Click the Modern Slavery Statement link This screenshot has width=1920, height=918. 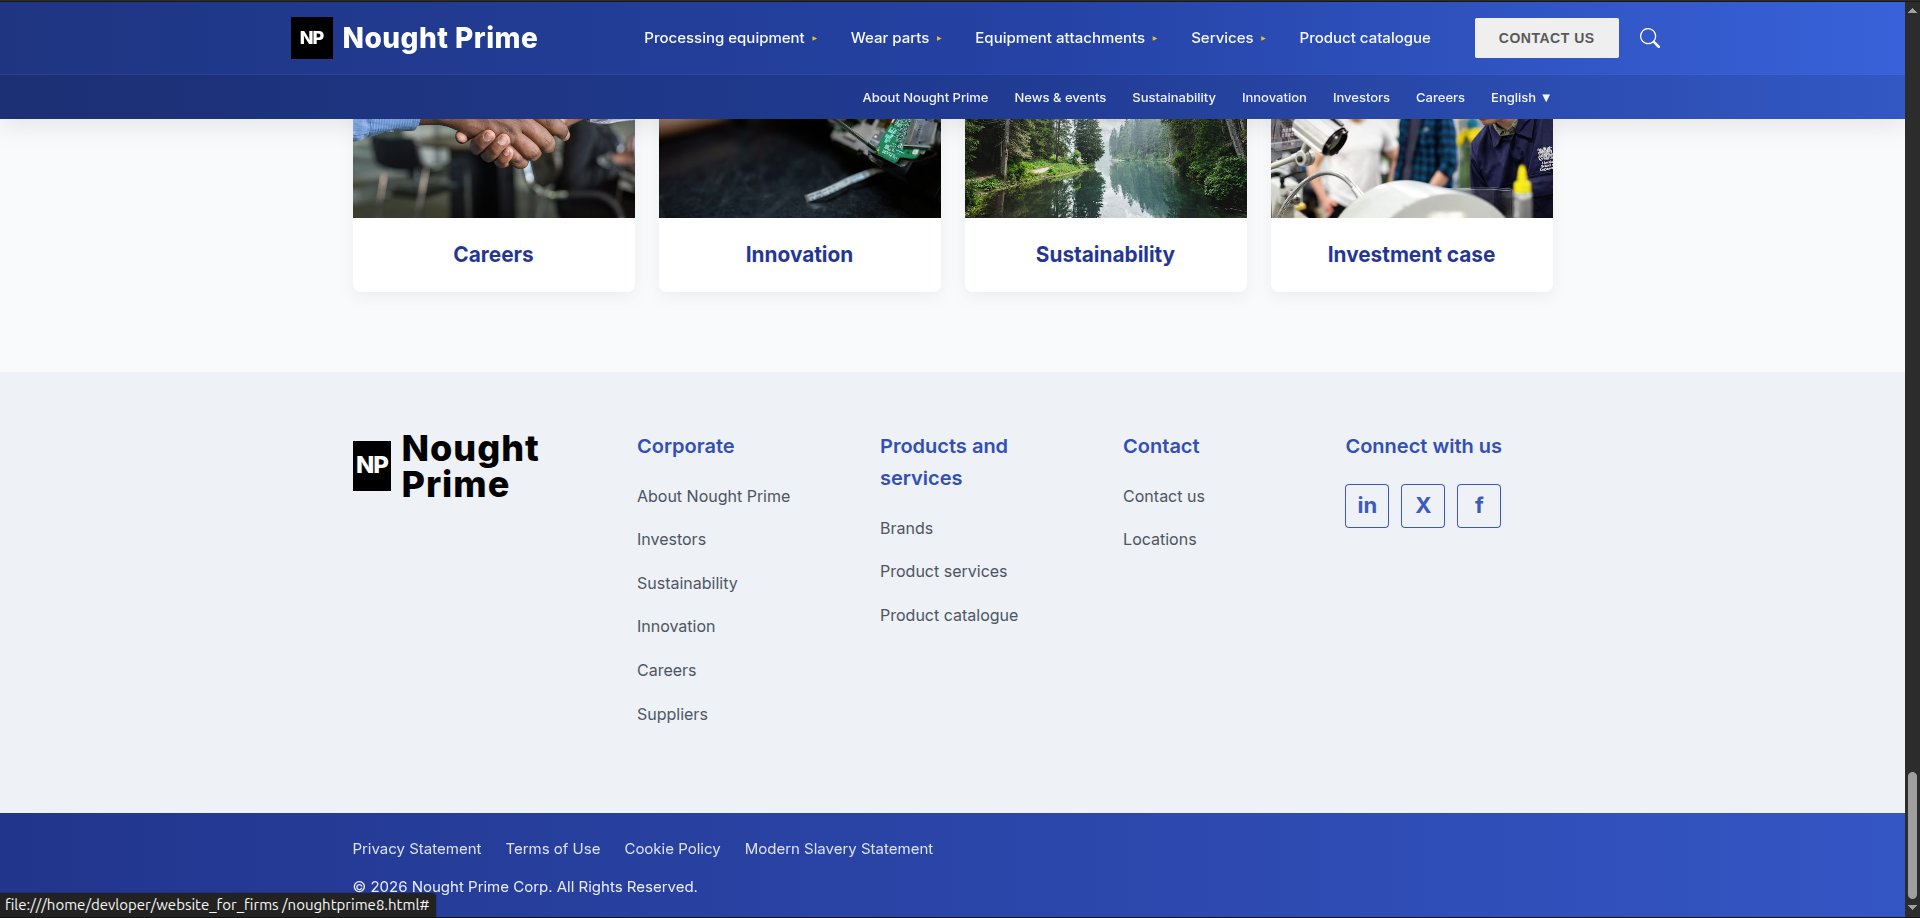[838, 849]
